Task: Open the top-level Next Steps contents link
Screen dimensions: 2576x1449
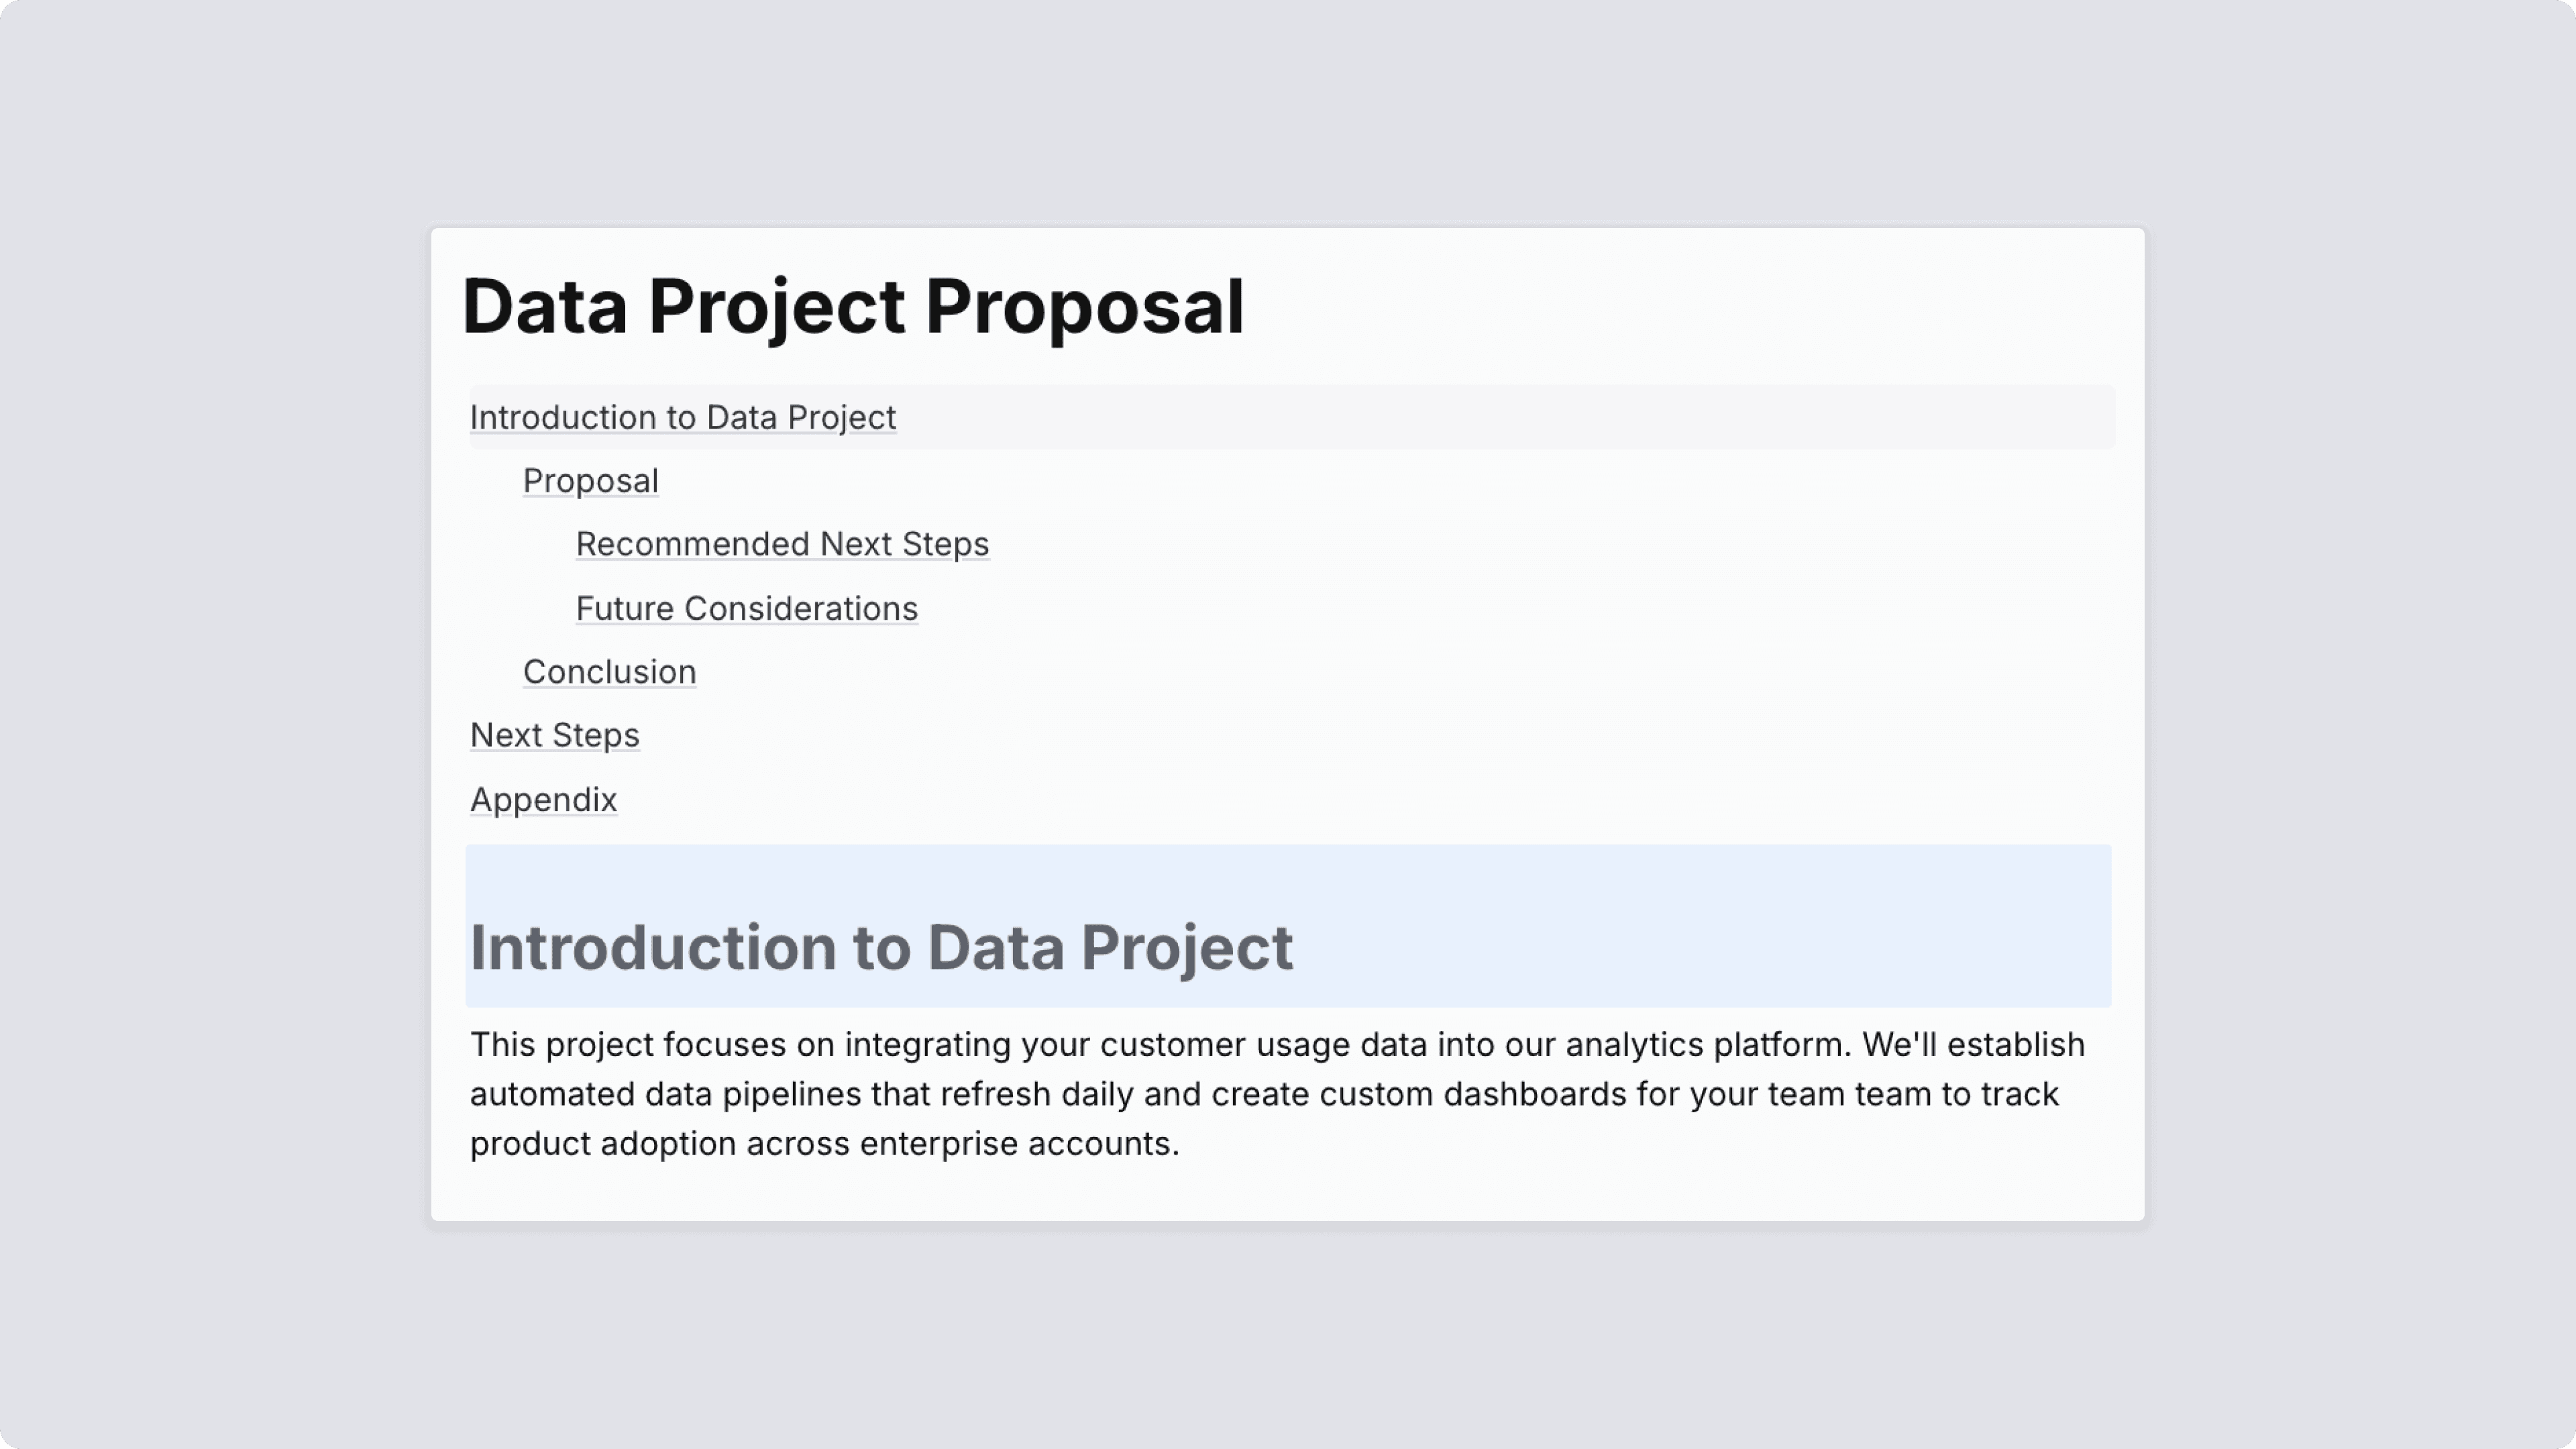Action: pos(554,735)
